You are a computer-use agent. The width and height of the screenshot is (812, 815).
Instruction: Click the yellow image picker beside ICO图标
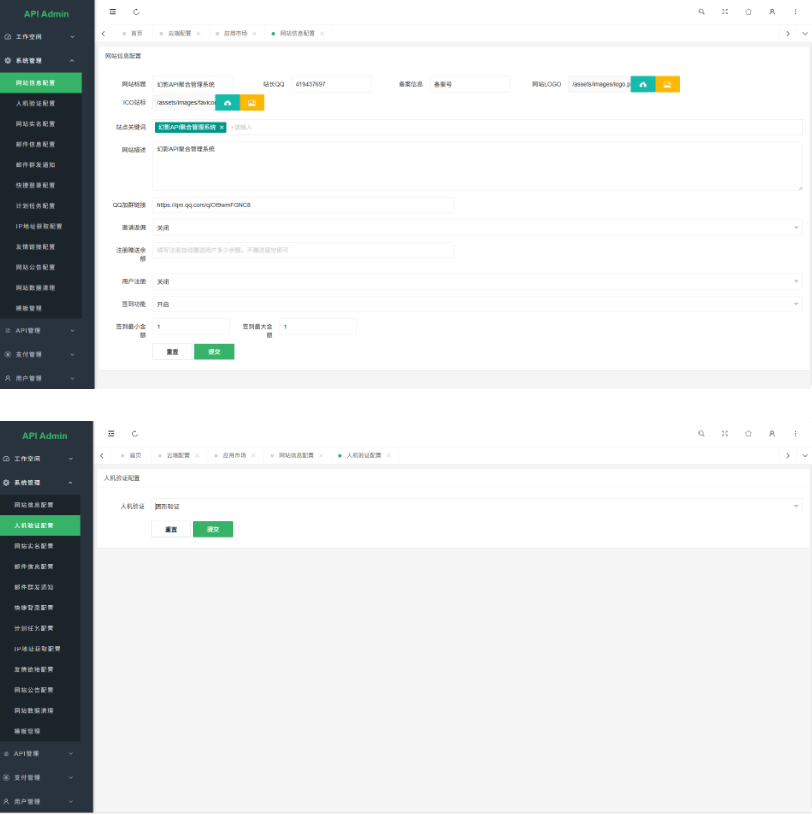(x=252, y=103)
